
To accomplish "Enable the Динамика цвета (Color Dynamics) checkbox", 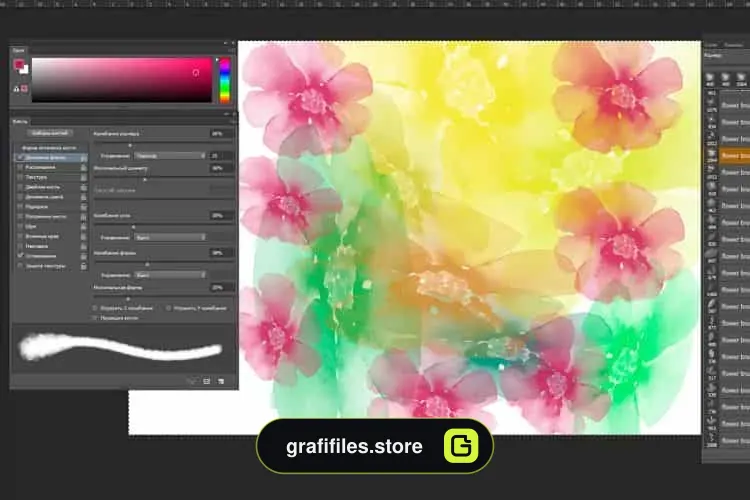I will pyautogui.click(x=20, y=197).
